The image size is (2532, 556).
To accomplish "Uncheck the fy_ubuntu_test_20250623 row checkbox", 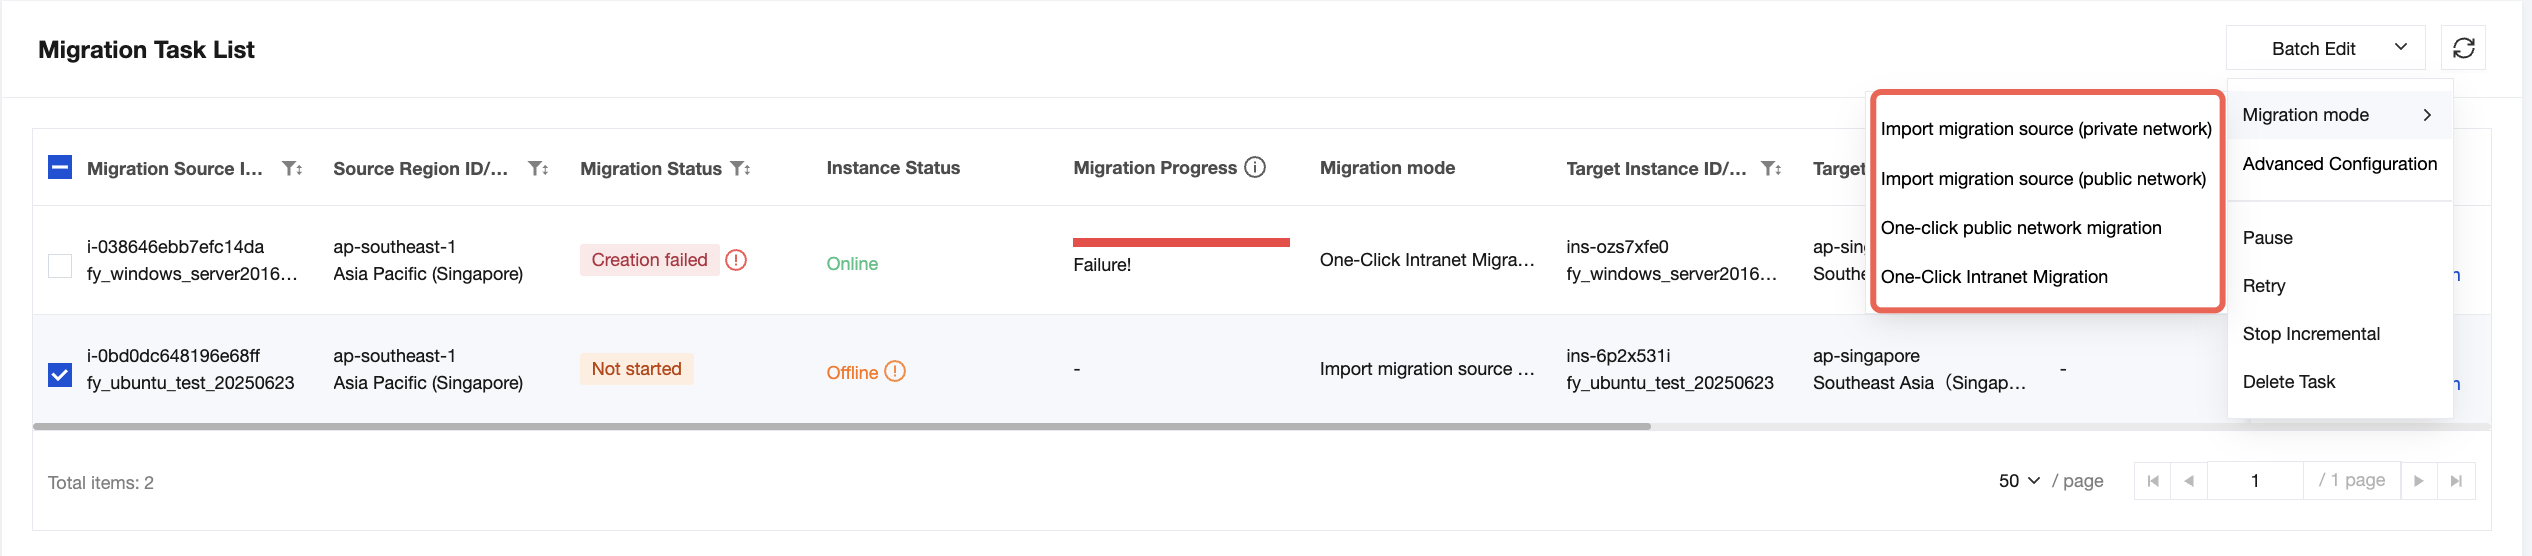I will click(60, 374).
